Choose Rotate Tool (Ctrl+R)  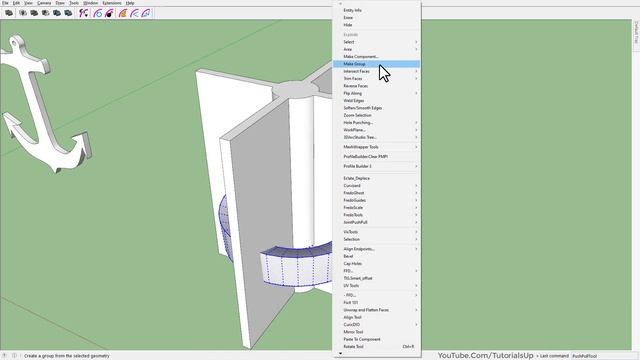[x=376, y=347]
